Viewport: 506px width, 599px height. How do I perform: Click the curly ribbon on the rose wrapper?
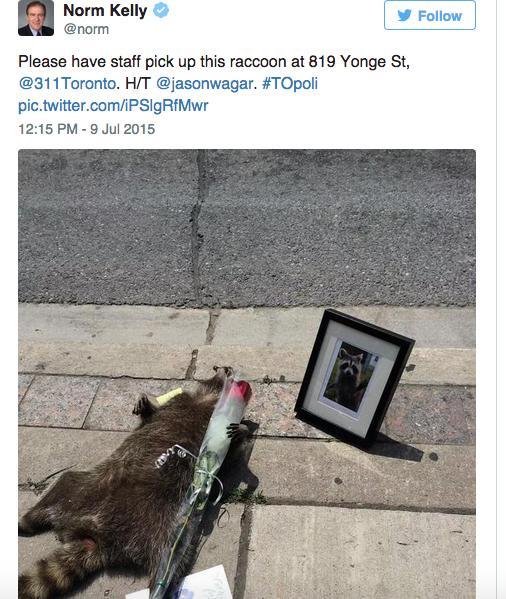coord(171,455)
